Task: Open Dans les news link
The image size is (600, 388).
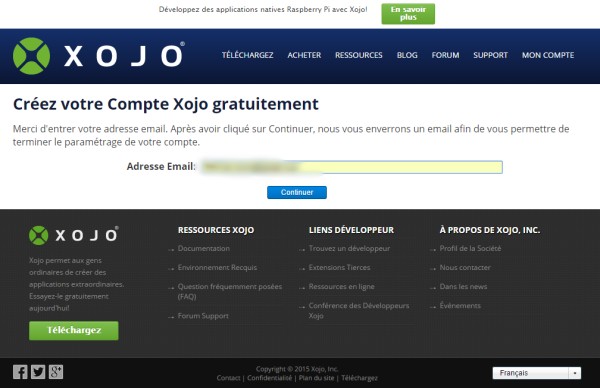Action: tap(463, 287)
